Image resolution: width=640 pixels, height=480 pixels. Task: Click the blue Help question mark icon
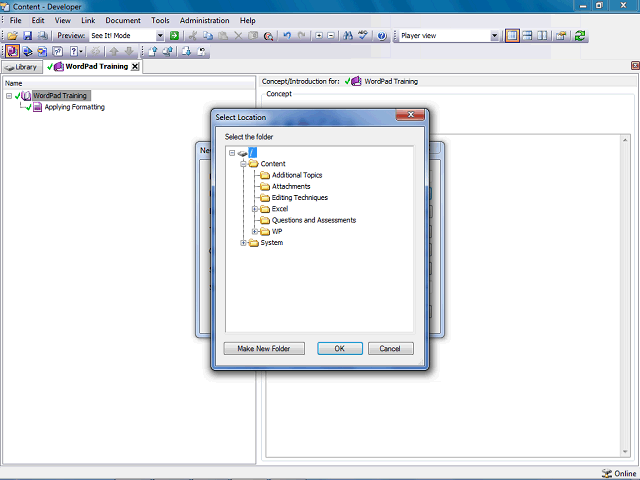[x=382, y=36]
